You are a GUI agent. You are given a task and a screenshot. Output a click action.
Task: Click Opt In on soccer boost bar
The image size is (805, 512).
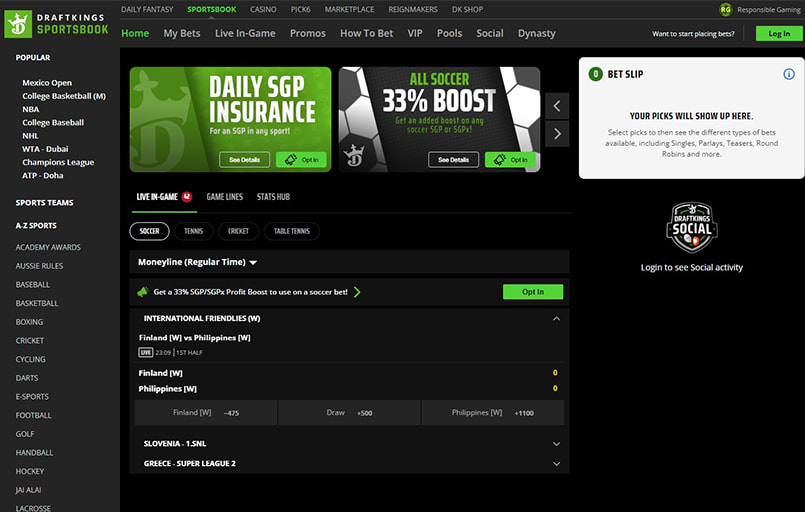(x=533, y=292)
